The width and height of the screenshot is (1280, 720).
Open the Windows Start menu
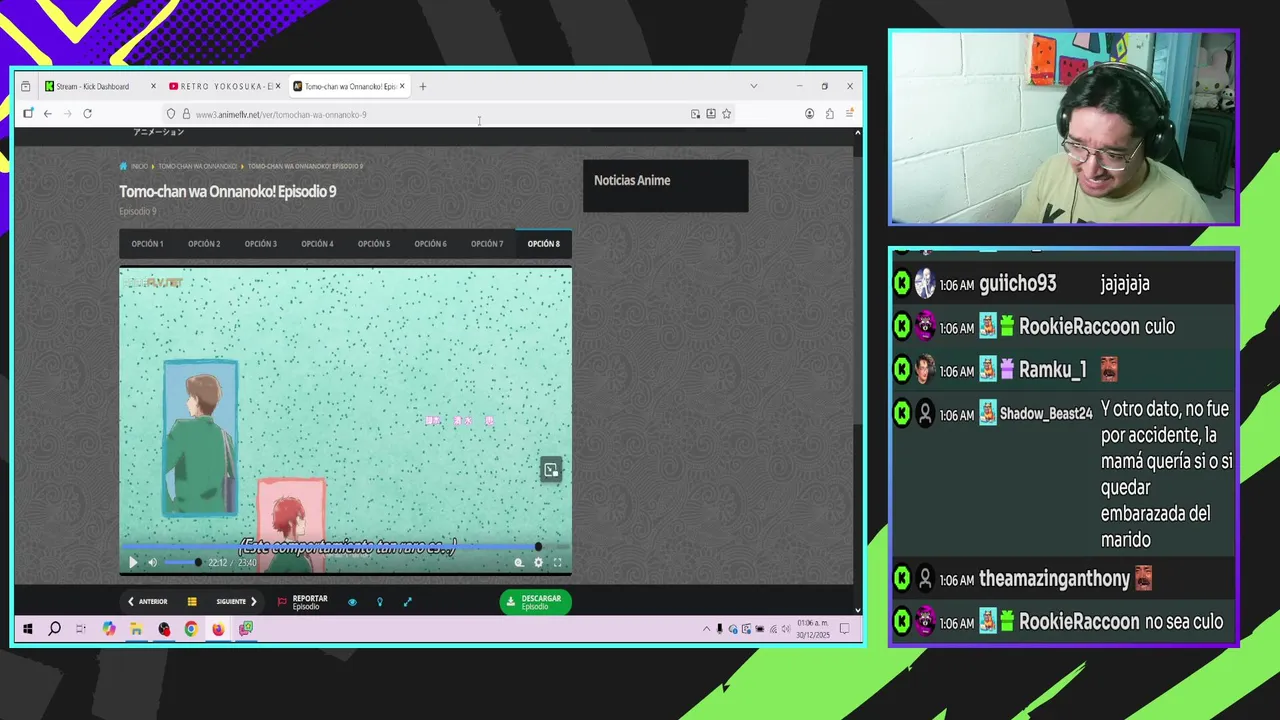point(28,629)
